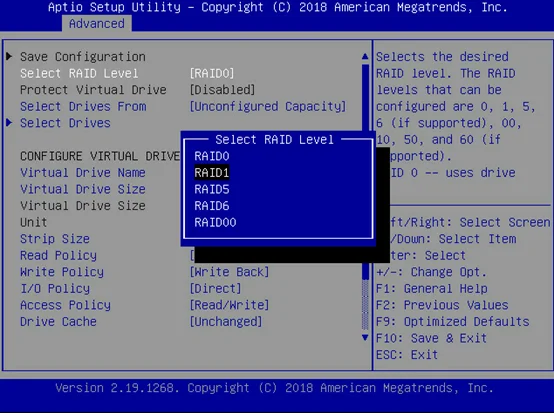Choose RAID00 in the popup list
Screen dimensions: 554x413
(x=215, y=222)
